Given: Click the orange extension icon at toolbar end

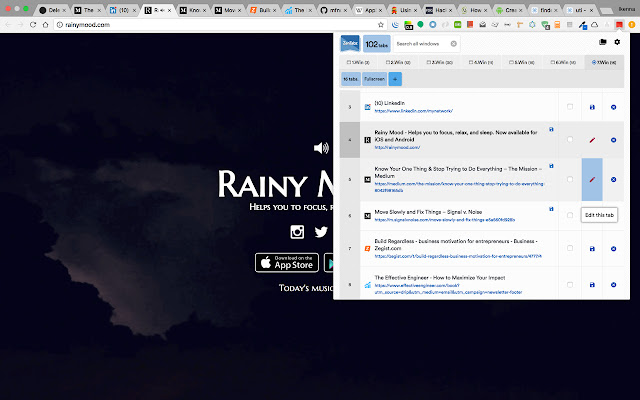Looking at the screenshot, I should click(x=632, y=25).
